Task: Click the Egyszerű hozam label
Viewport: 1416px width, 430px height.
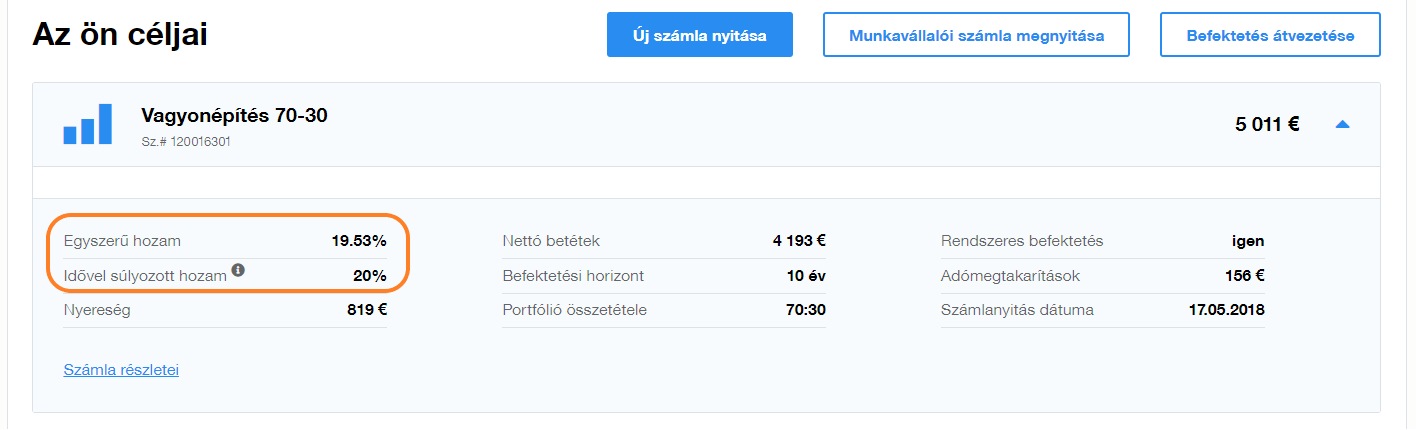Action: (x=122, y=241)
